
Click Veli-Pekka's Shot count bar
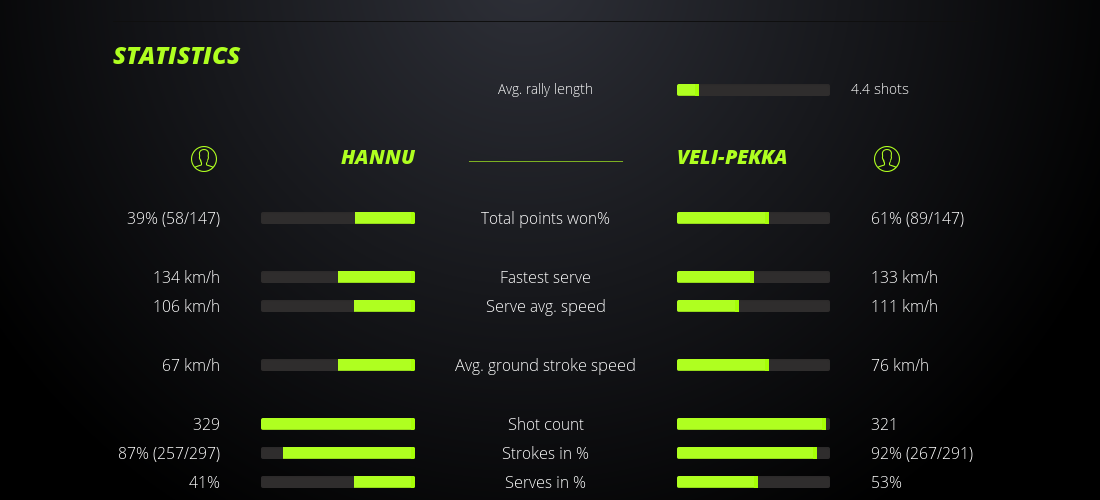[753, 424]
